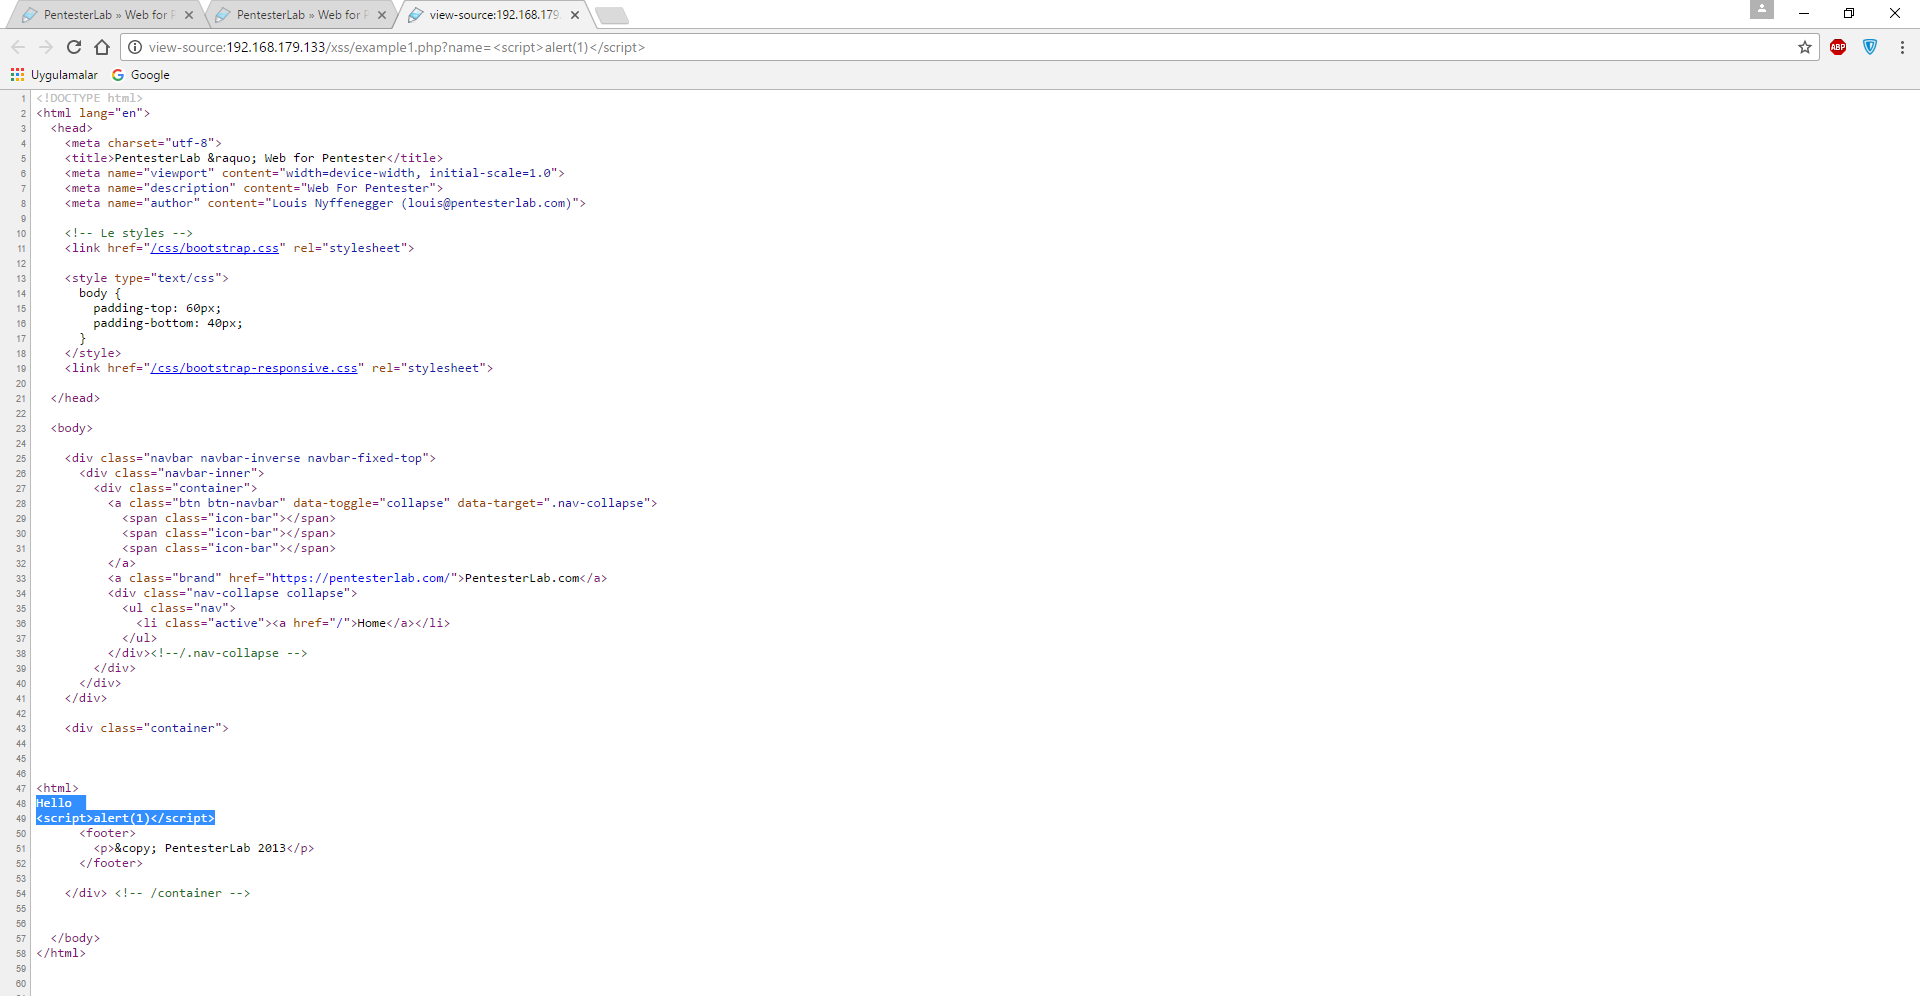Open the Adblock Plus extension
Viewport: 1920px width, 996px height.
(x=1838, y=47)
